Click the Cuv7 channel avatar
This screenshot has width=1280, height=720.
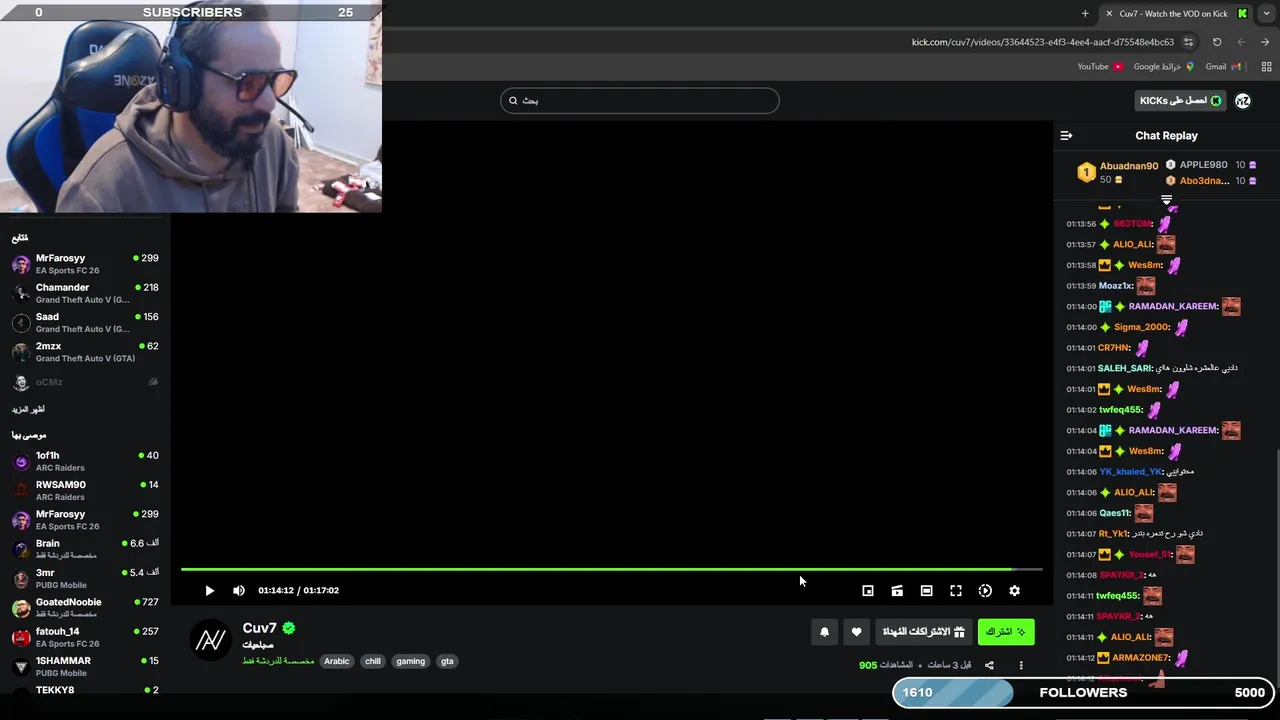210,641
